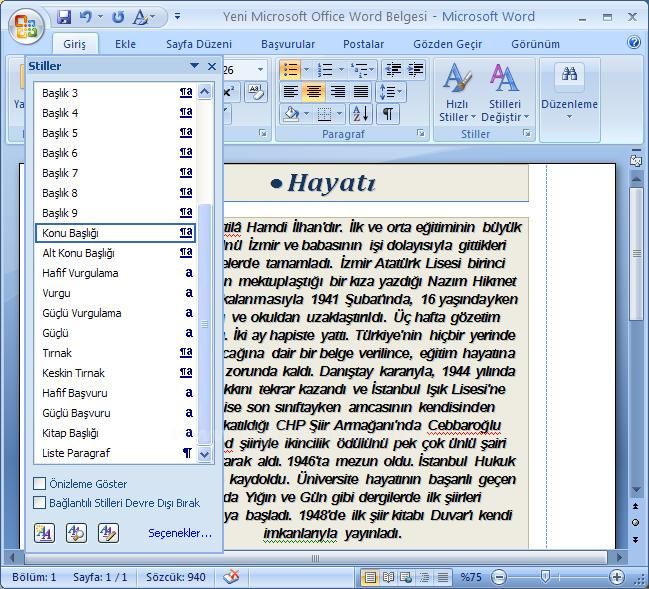This screenshot has width=649, height=589.
Task: Open the Office Button menu
Action: [x=26, y=26]
